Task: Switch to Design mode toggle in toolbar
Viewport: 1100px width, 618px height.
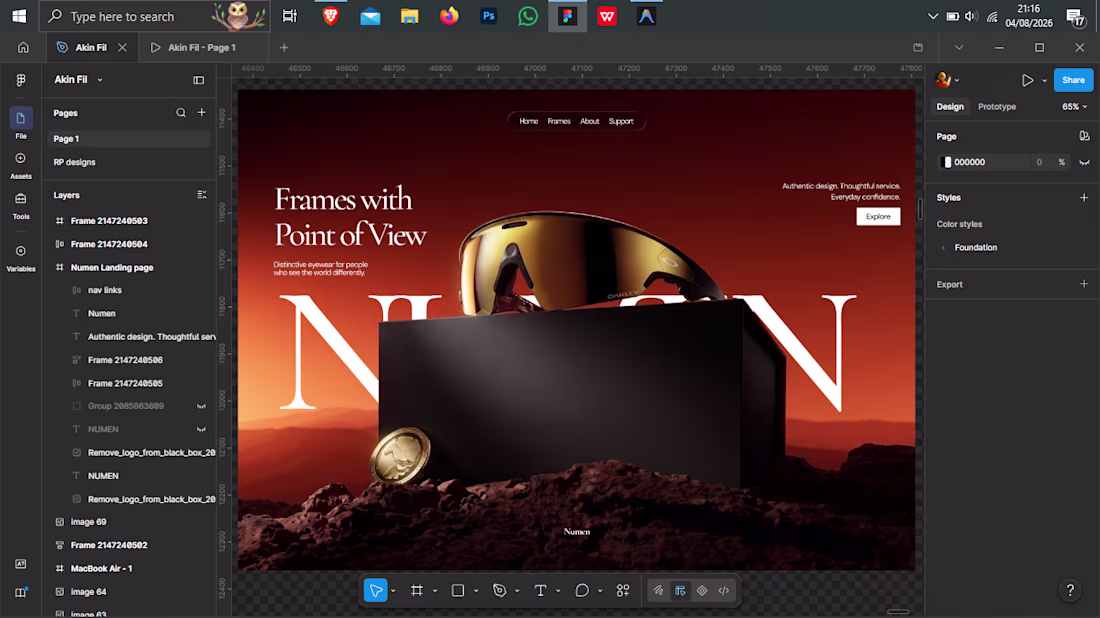Action: click(680, 591)
